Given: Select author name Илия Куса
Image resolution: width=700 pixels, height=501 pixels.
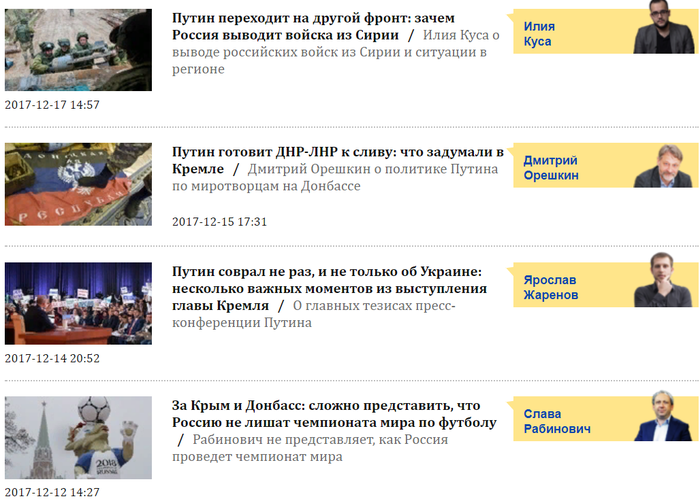Looking at the screenshot, I should [x=539, y=34].
